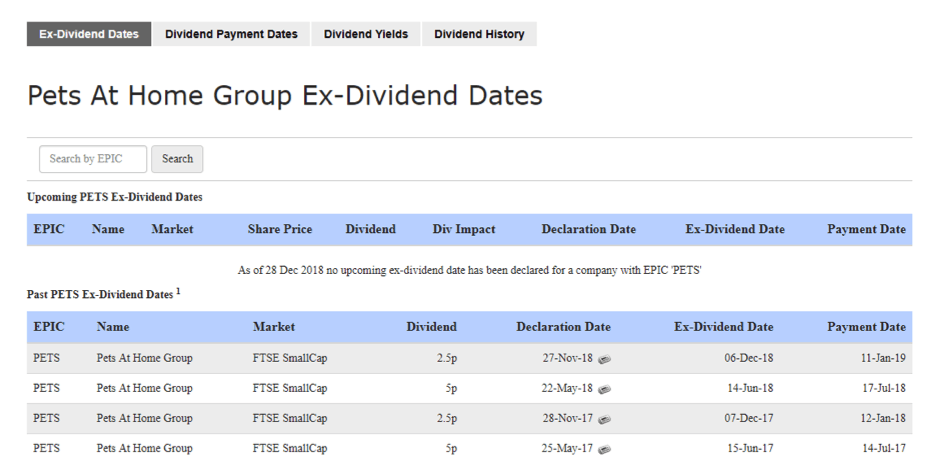
Task: Open announcement icon beside 28-Nov-17 declaration date
Action: (x=604, y=419)
